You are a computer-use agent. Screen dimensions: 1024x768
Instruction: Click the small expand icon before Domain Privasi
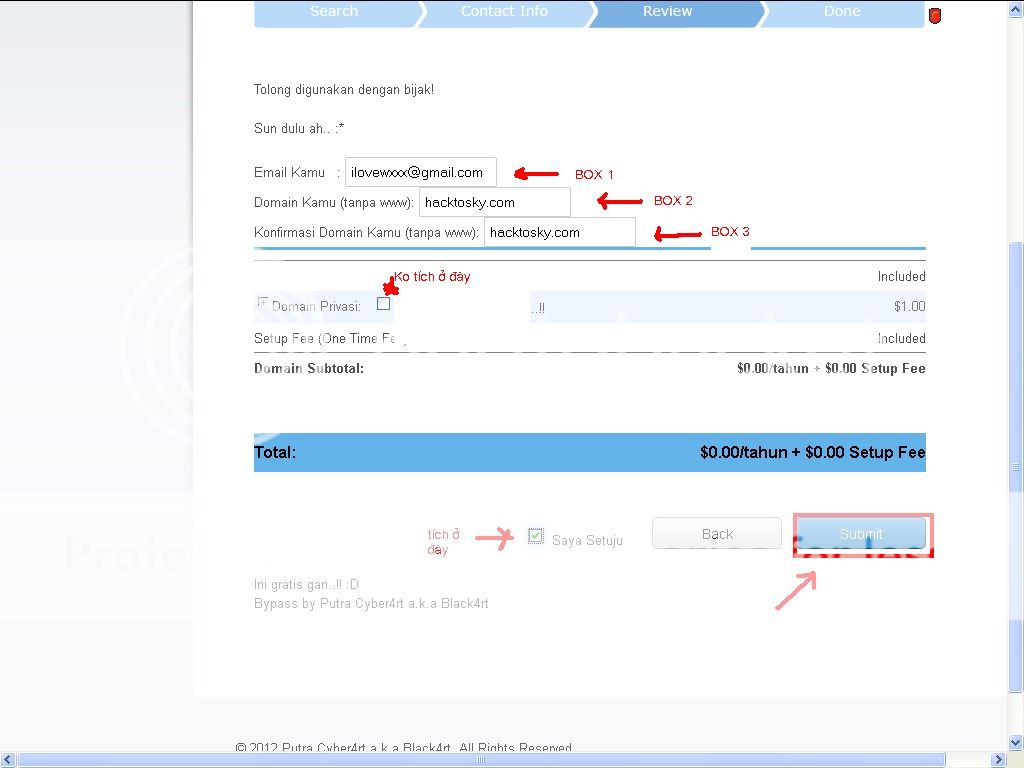click(x=262, y=302)
